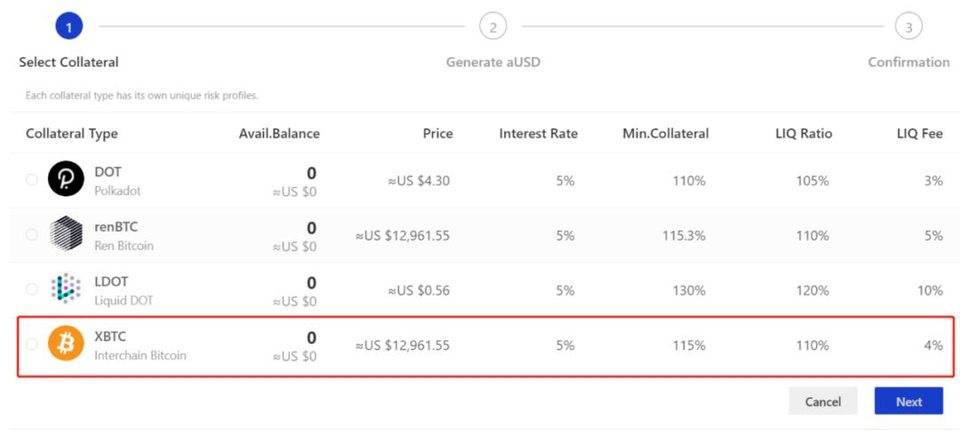This screenshot has height=431, width=960.
Task: Click the orange XBTC Bitcoin icon
Action: click(66, 345)
